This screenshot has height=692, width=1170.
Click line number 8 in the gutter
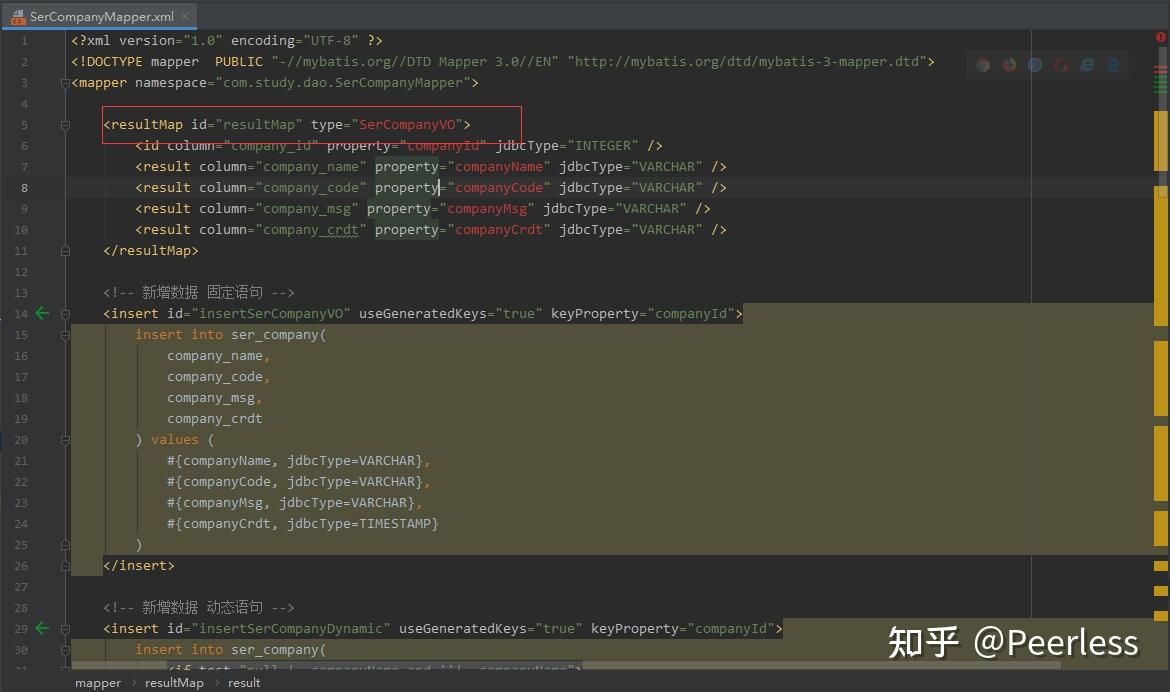click(x=25, y=188)
